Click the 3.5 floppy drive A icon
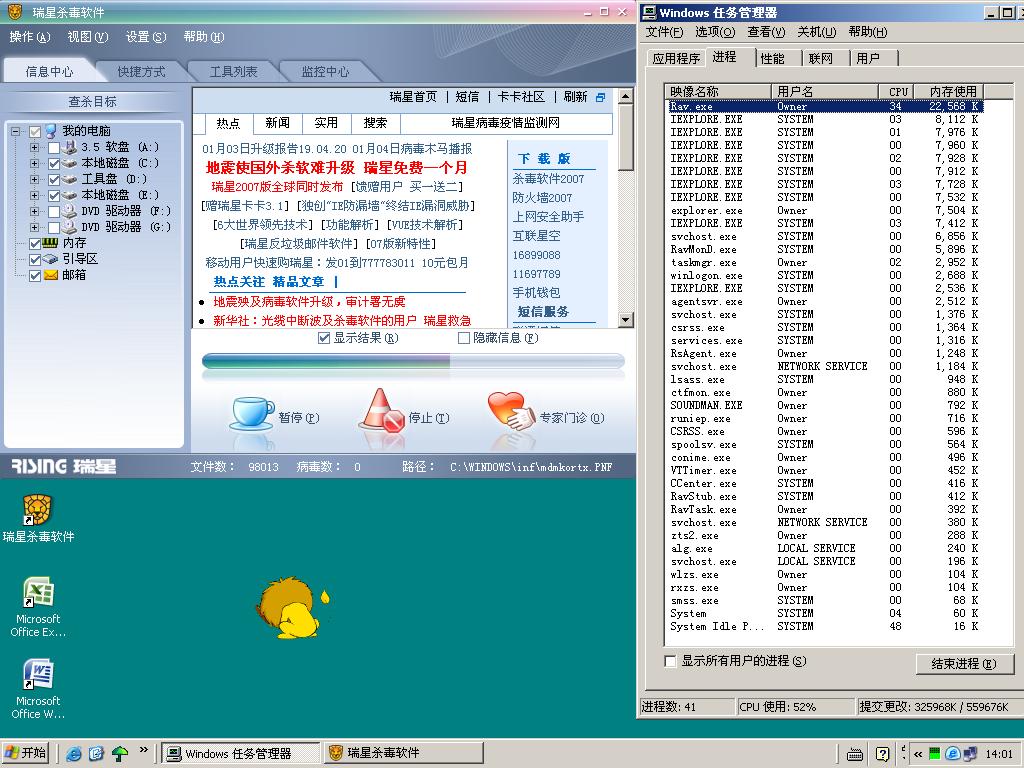The width and height of the screenshot is (1024, 768). [x=69, y=148]
